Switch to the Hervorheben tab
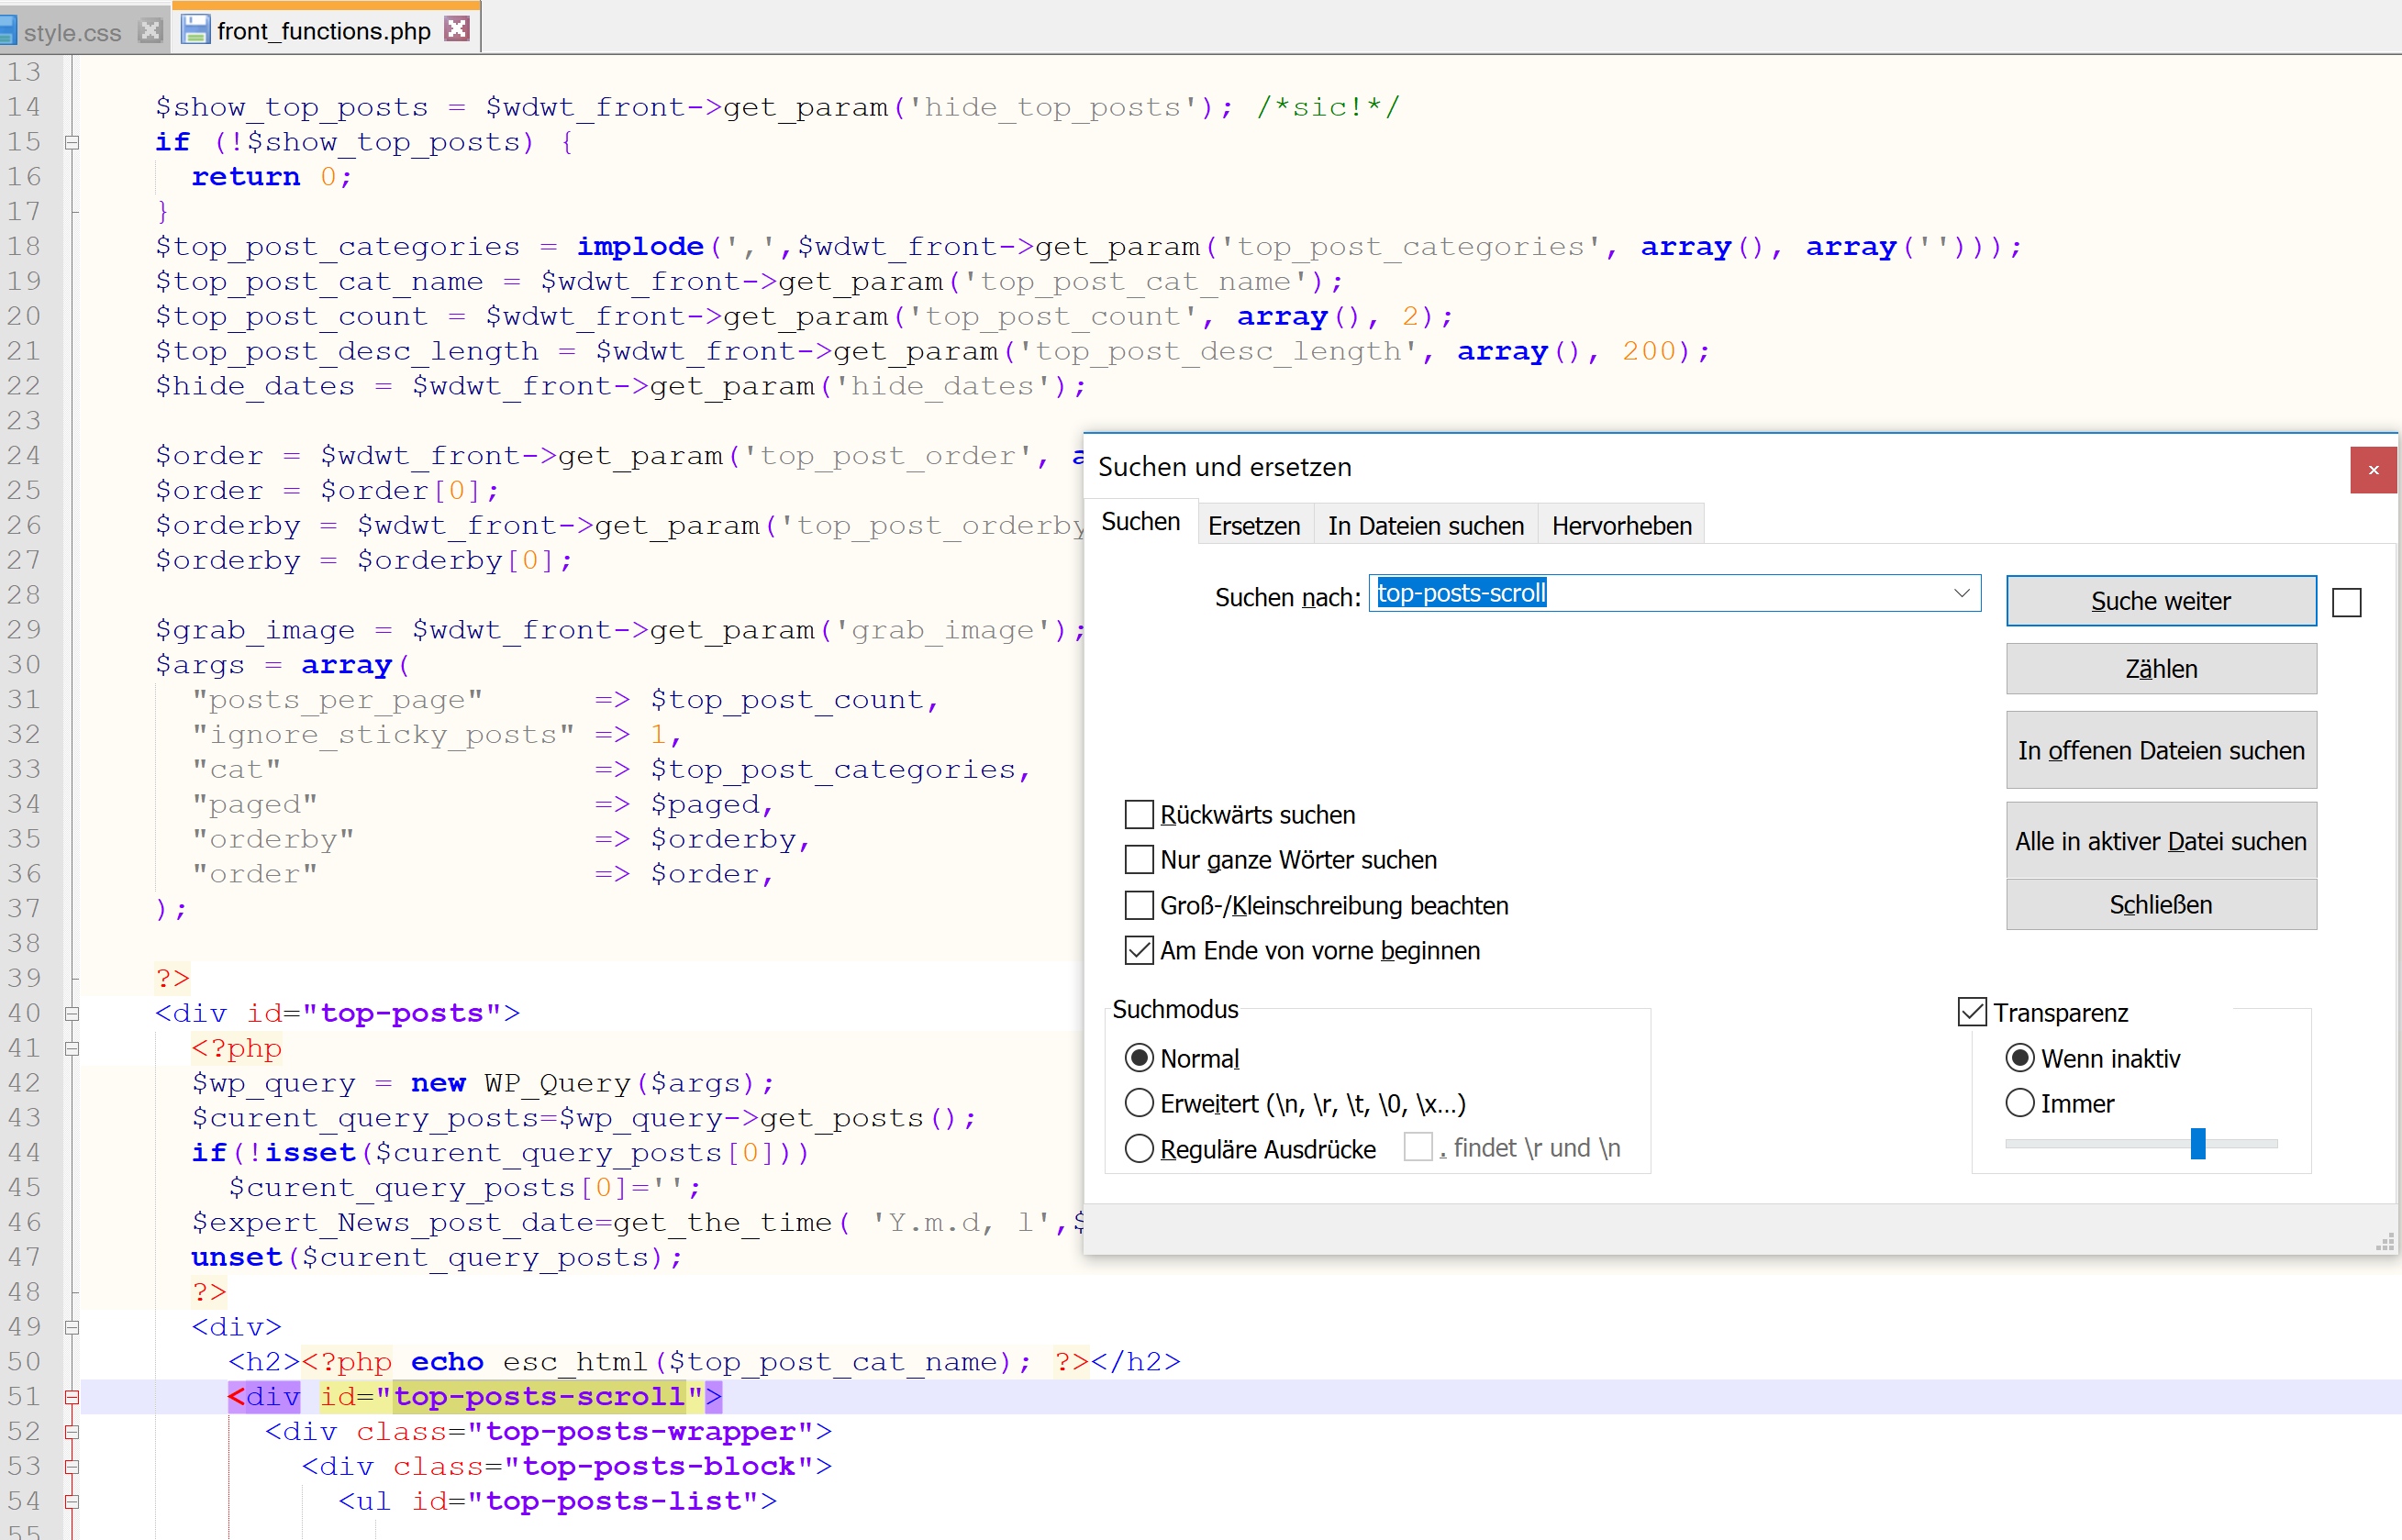The width and height of the screenshot is (2402, 1540). point(1621,526)
